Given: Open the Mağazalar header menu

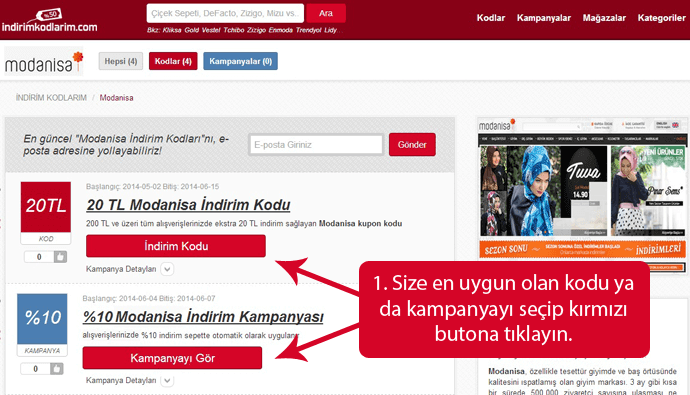Looking at the screenshot, I should (604, 18).
